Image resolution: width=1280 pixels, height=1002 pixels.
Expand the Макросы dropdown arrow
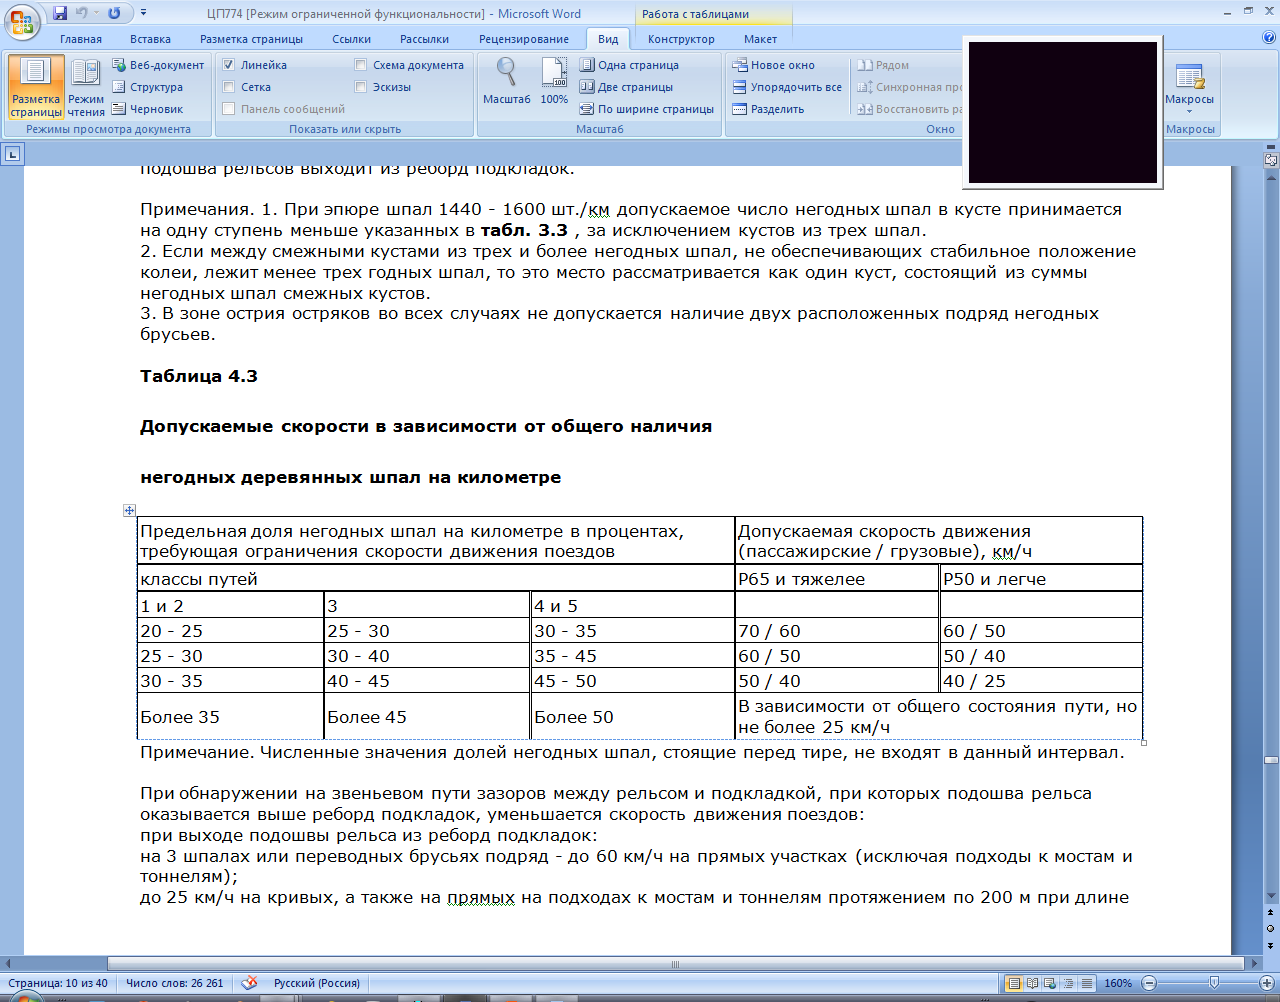[x=1189, y=111]
